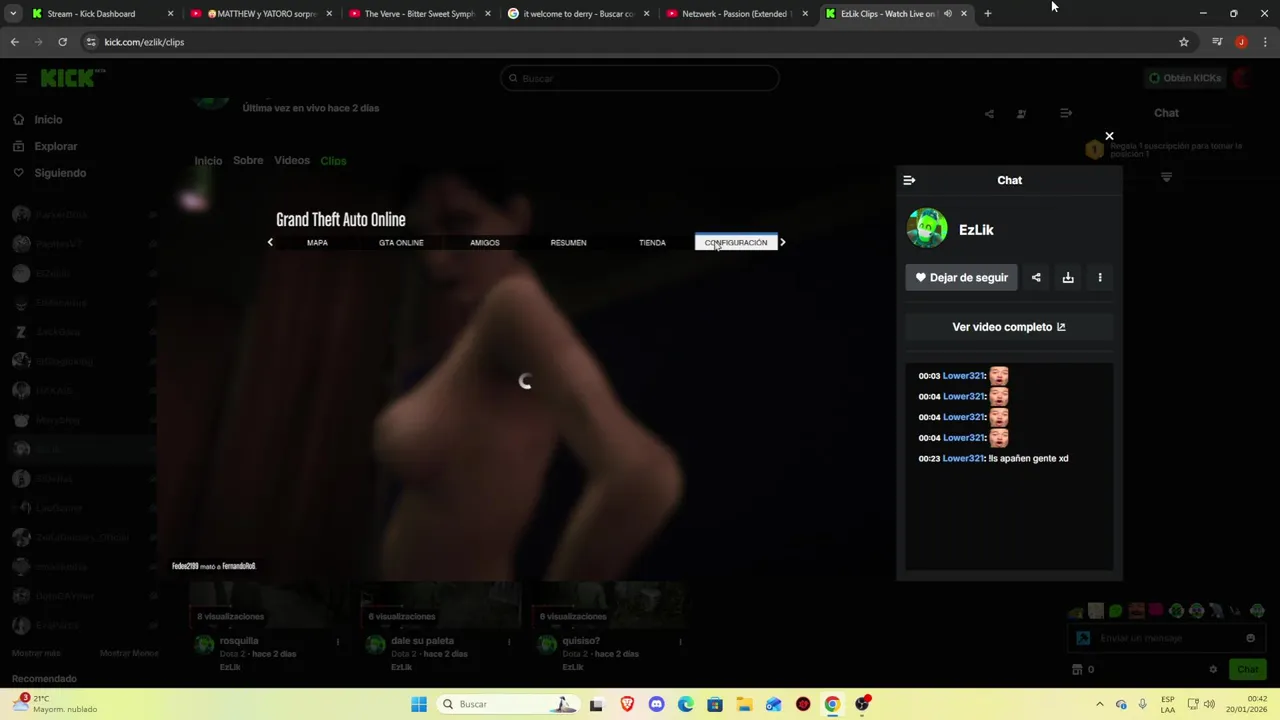Switch to the Netzwerk - Passion tab
The height and width of the screenshot is (720, 1280).
(x=737, y=14)
